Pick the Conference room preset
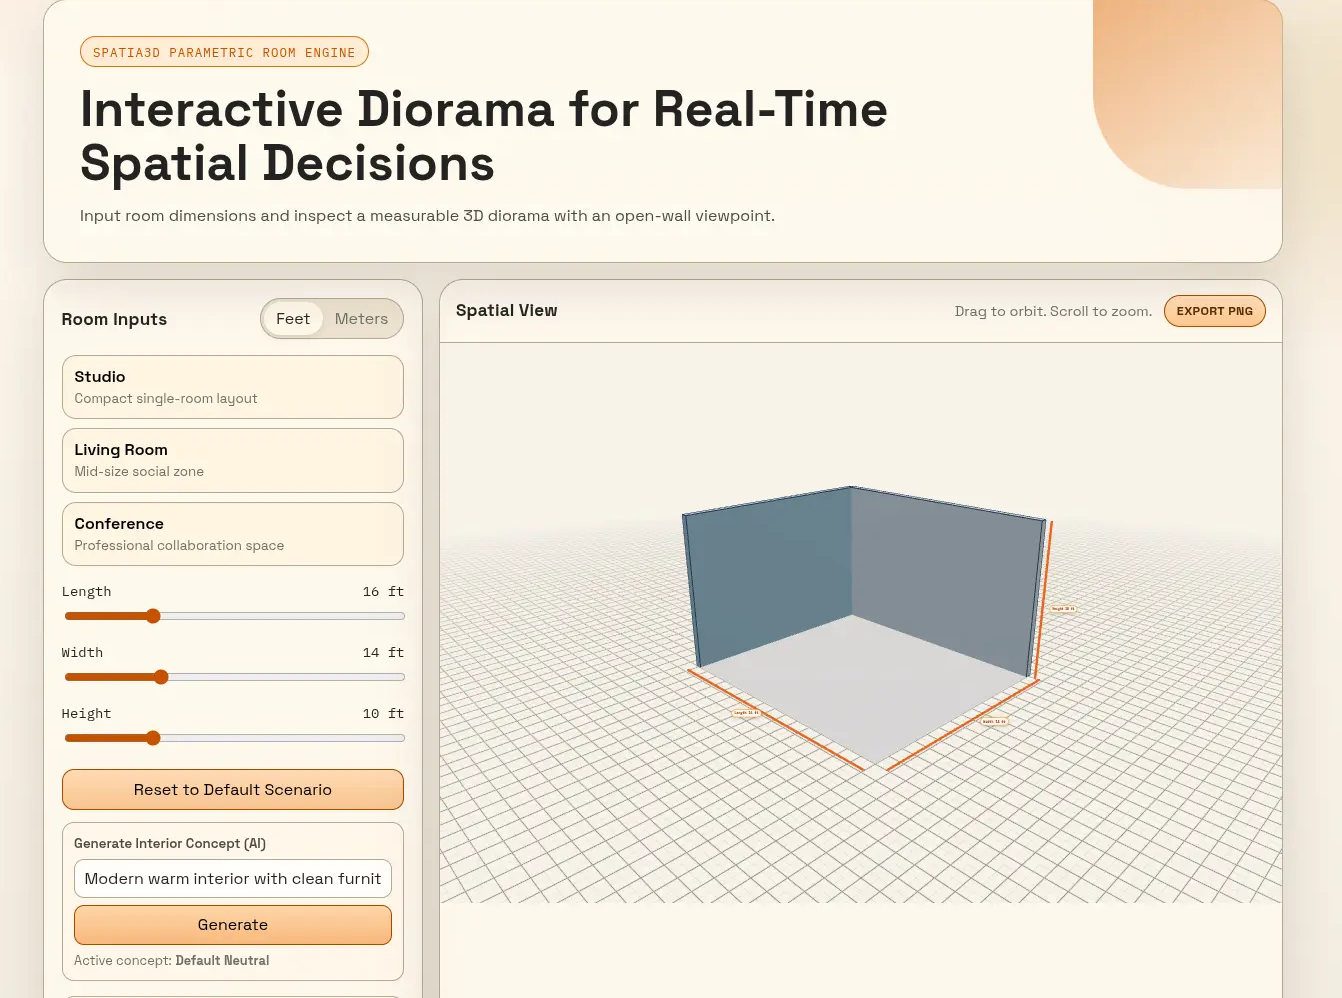The width and height of the screenshot is (1342, 998). coord(233,534)
